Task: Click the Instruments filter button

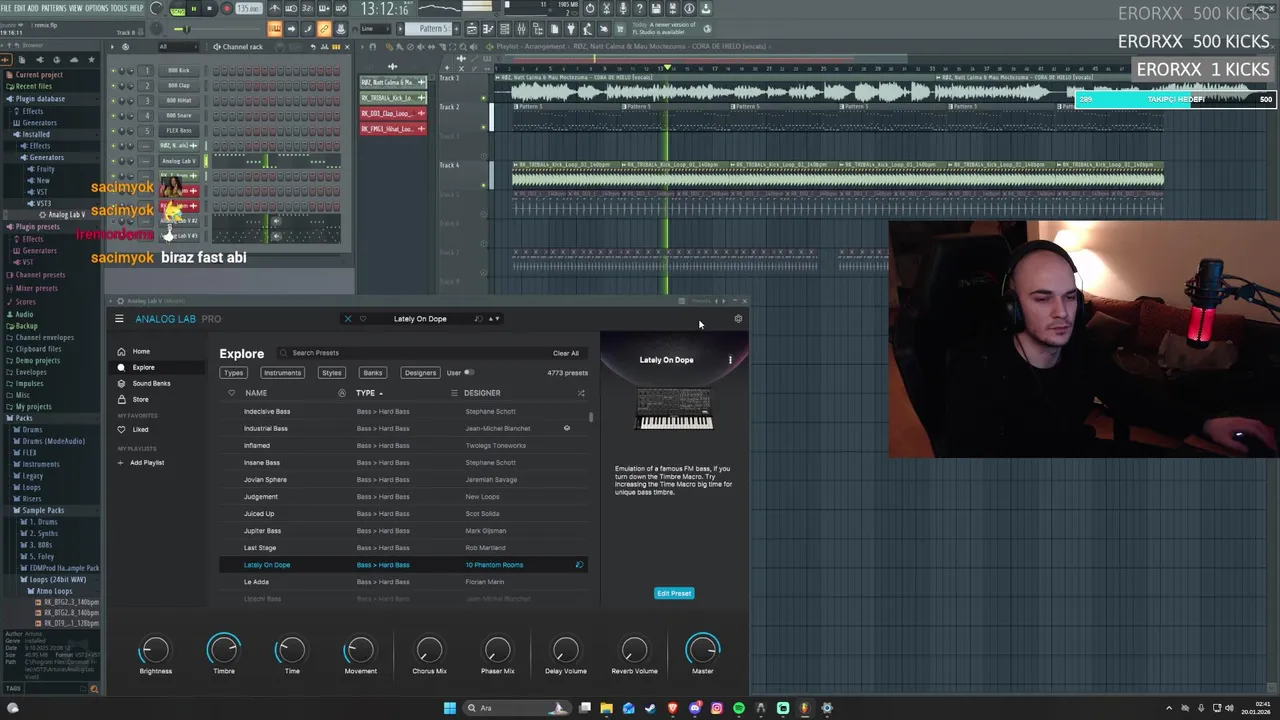Action: 282,373
